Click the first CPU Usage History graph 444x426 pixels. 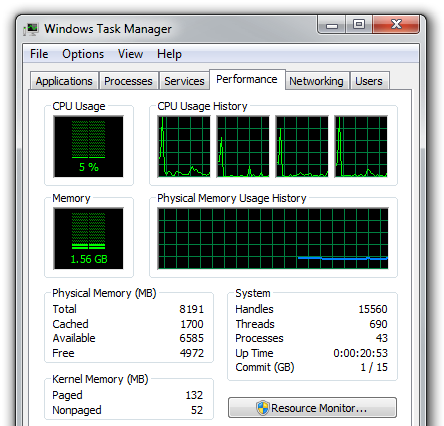coord(184,146)
